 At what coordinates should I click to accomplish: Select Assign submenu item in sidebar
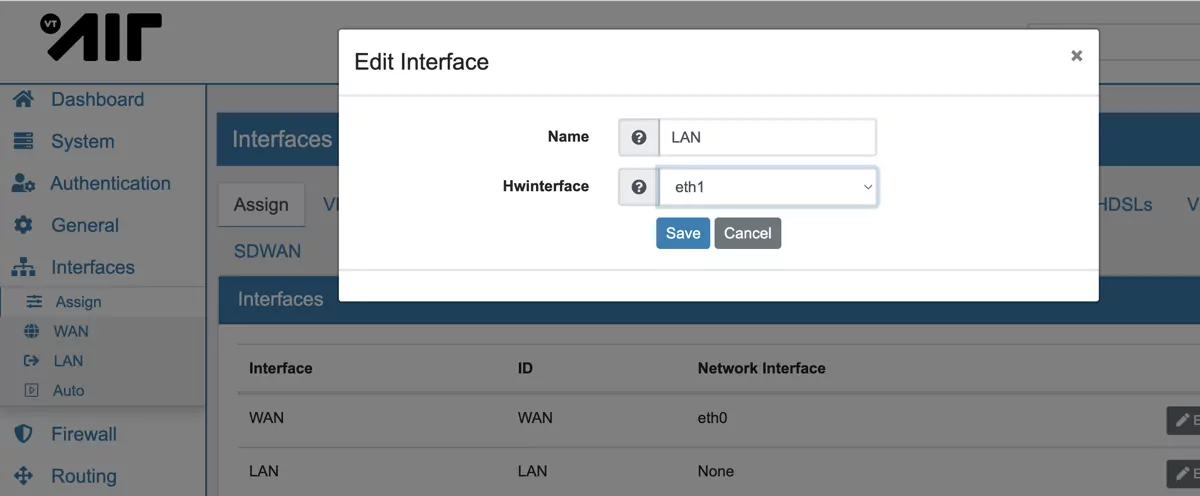78,301
